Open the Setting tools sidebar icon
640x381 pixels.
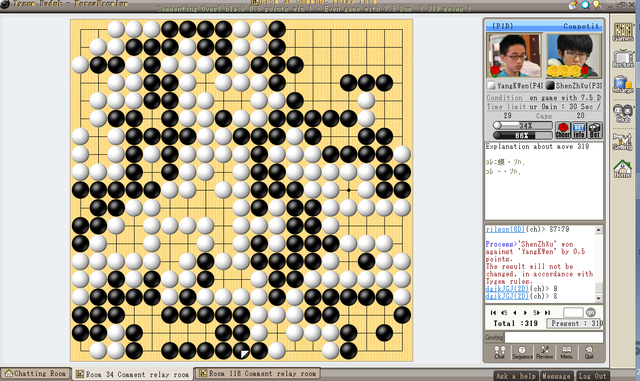coord(623,141)
